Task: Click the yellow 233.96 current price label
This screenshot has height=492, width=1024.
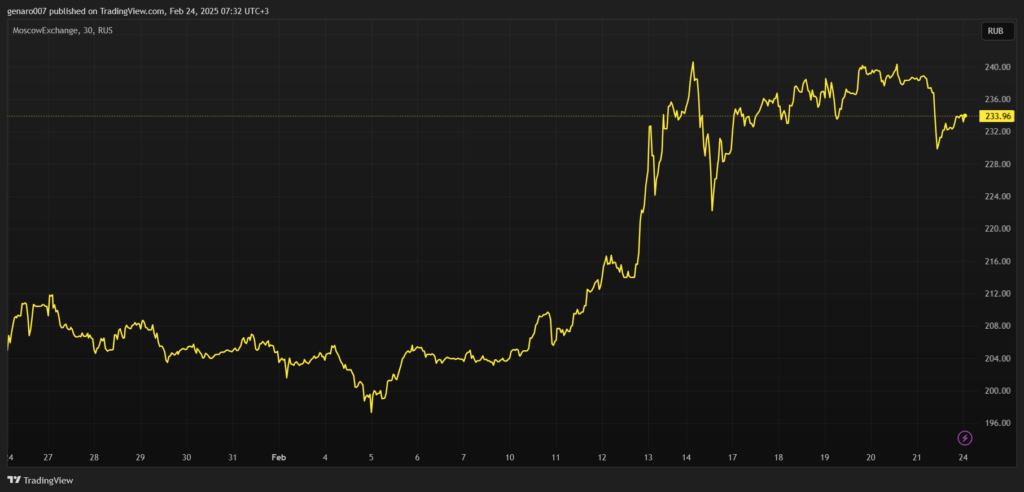Action: [x=996, y=117]
